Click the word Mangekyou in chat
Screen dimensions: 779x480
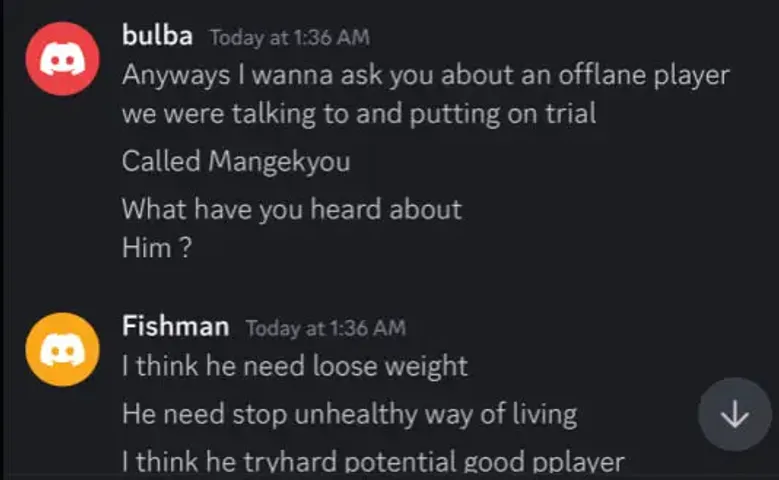(279, 162)
